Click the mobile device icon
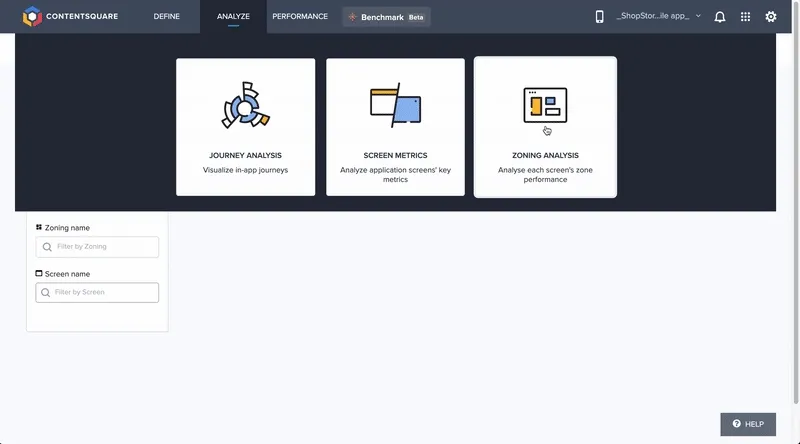This screenshot has height=444, width=800. coord(600,17)
